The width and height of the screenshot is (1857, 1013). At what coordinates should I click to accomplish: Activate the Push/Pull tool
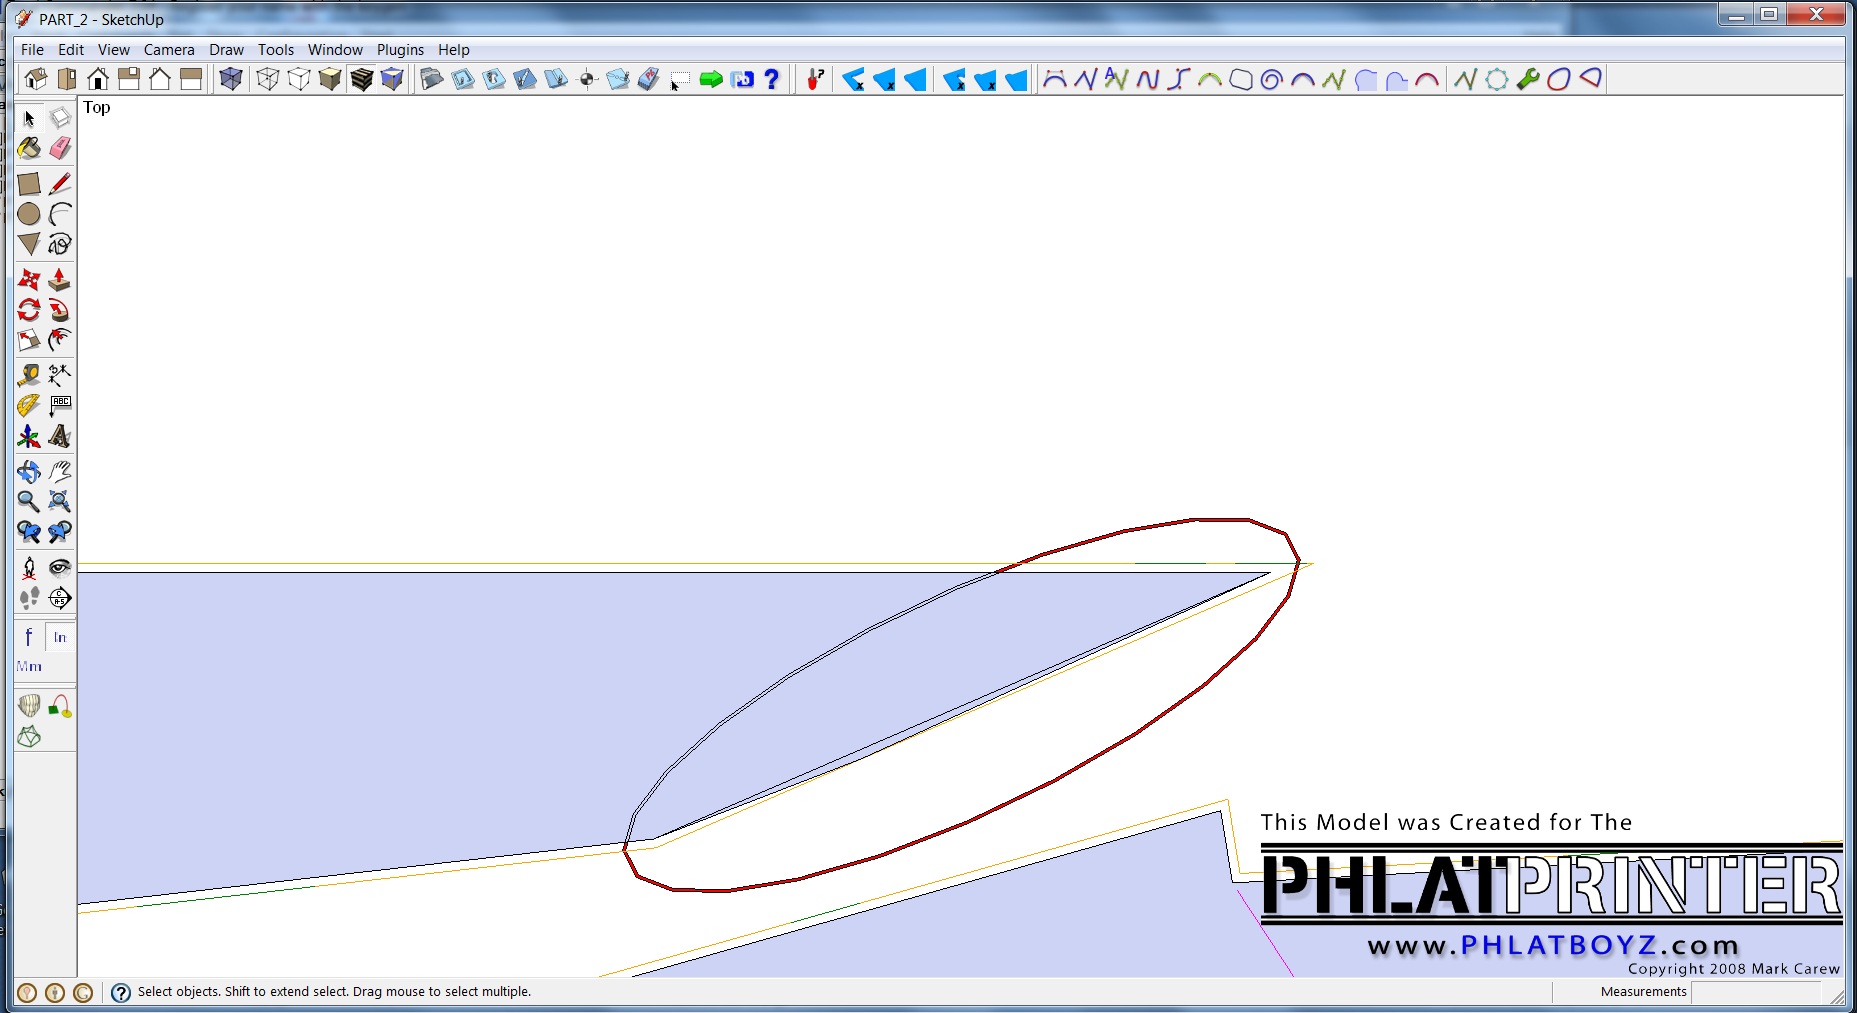coord(60,280)
